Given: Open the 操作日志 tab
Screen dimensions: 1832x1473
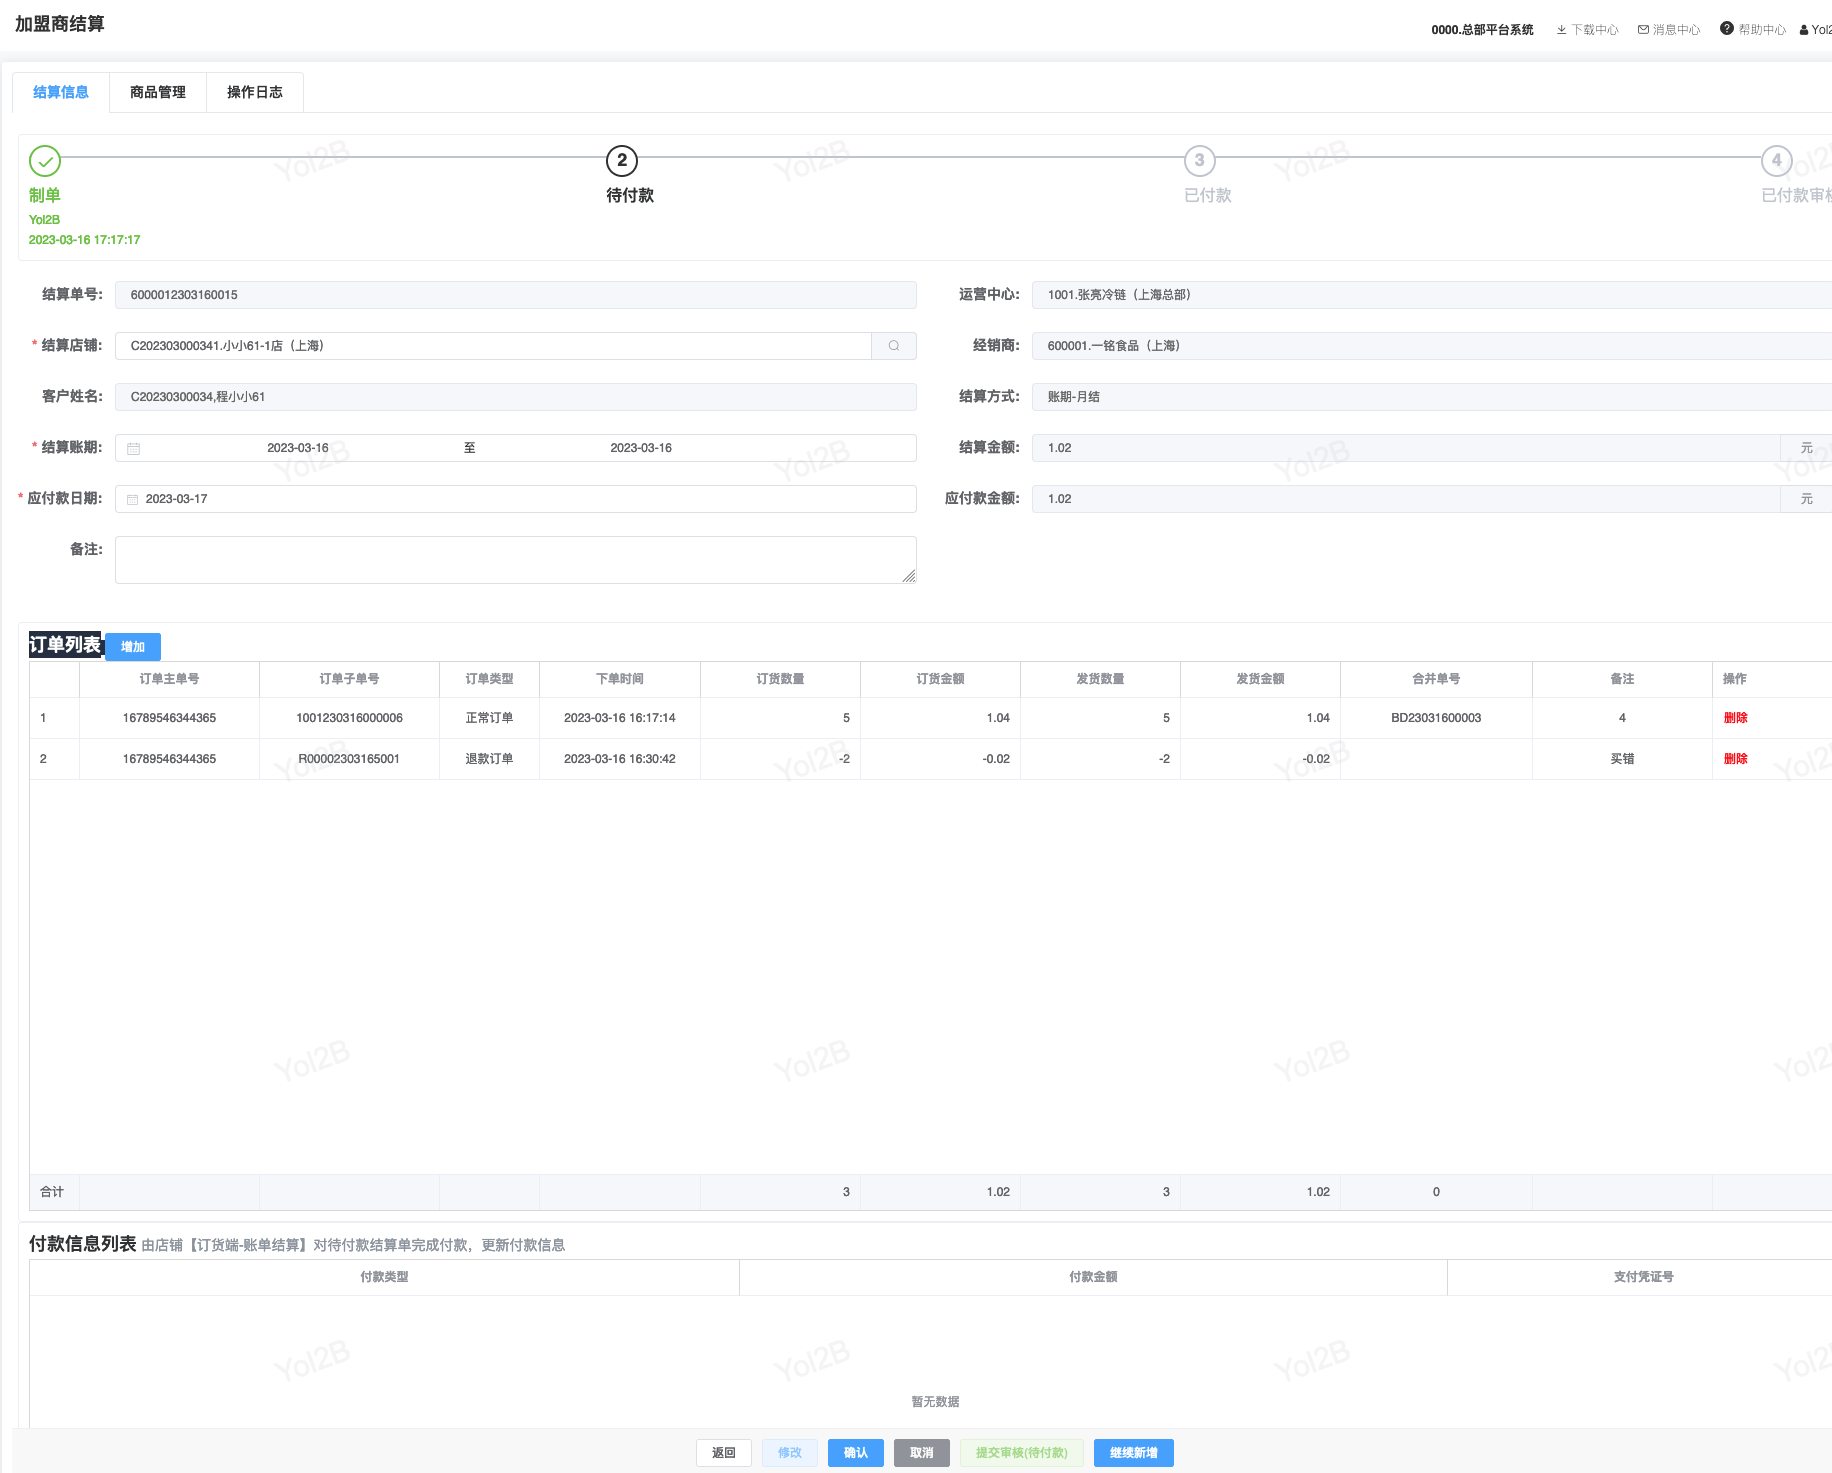Looking at the screenshot, I should (255, 92).
